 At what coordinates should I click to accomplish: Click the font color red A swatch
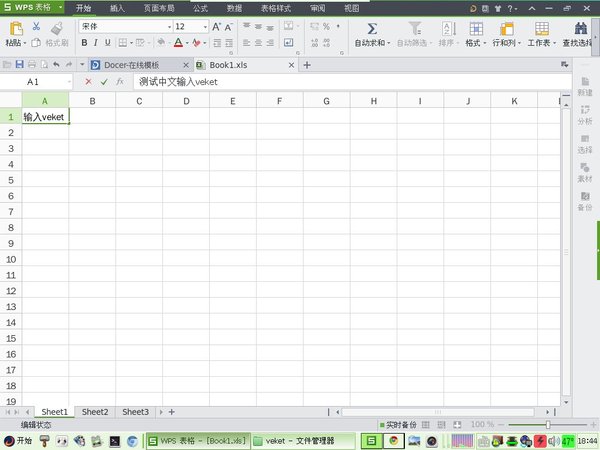point(178,42)
